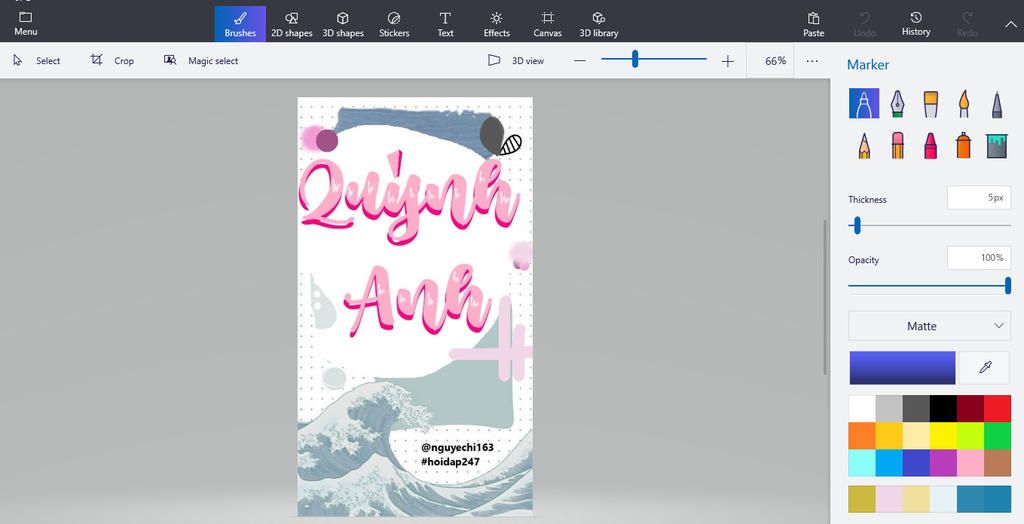Pick the pink color swatch
The height and width of the screenshot is (524, 1024).
[x=970, y=463]
